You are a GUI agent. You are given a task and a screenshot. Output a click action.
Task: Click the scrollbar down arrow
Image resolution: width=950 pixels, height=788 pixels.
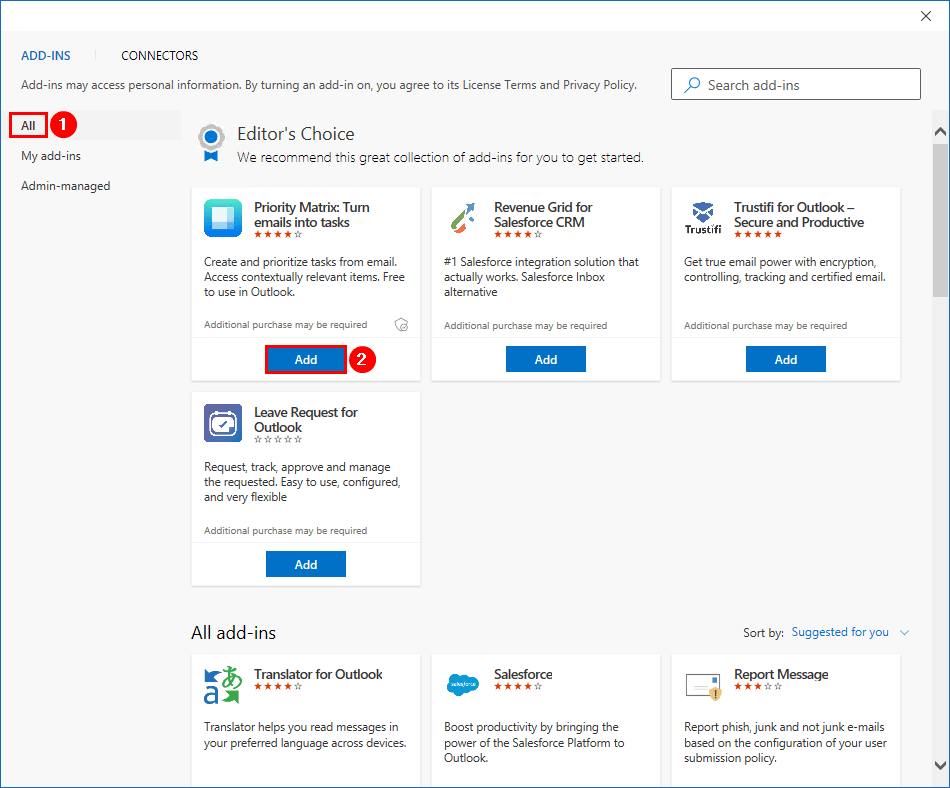(940, 765)
